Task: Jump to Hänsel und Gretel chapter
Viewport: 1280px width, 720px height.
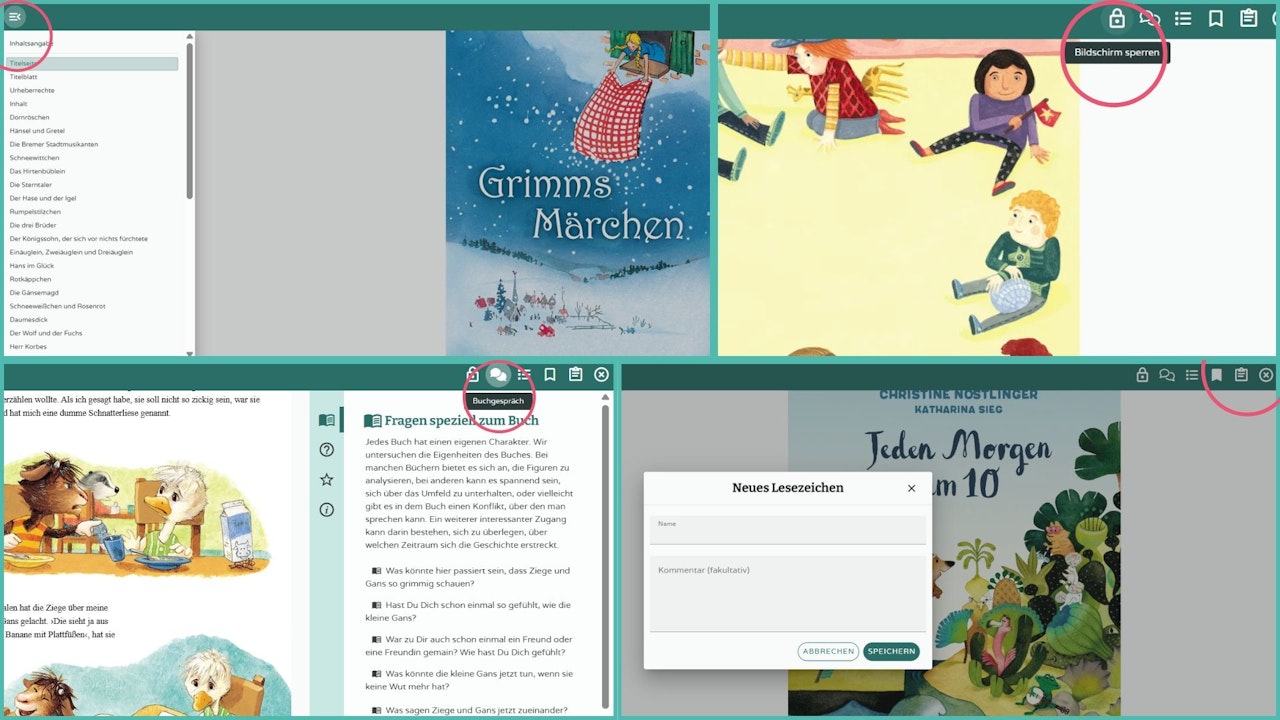Action: pos(36,131)
